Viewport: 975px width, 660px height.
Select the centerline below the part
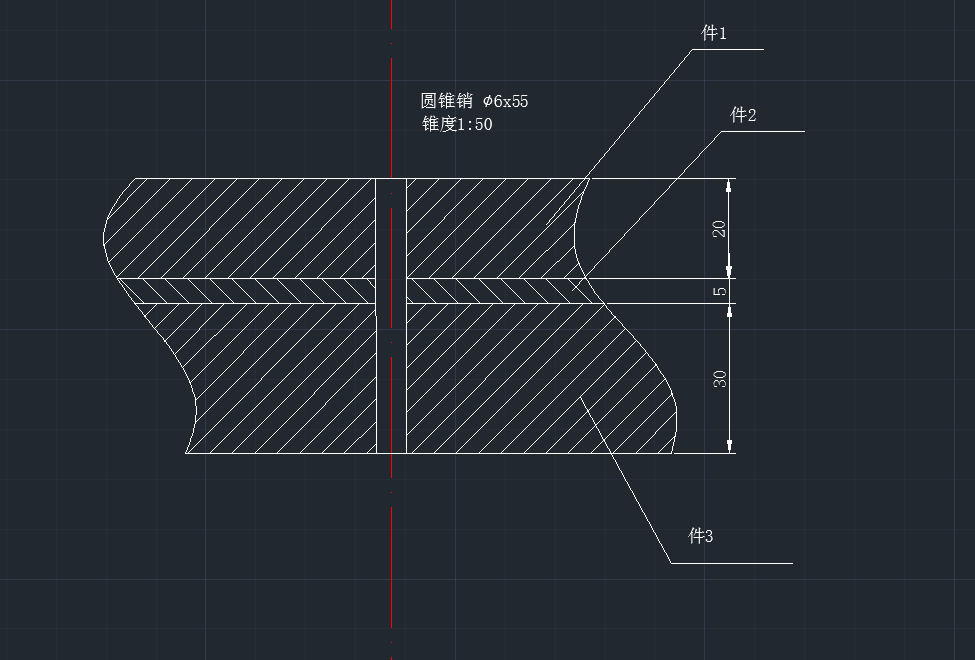click(391, 560)
